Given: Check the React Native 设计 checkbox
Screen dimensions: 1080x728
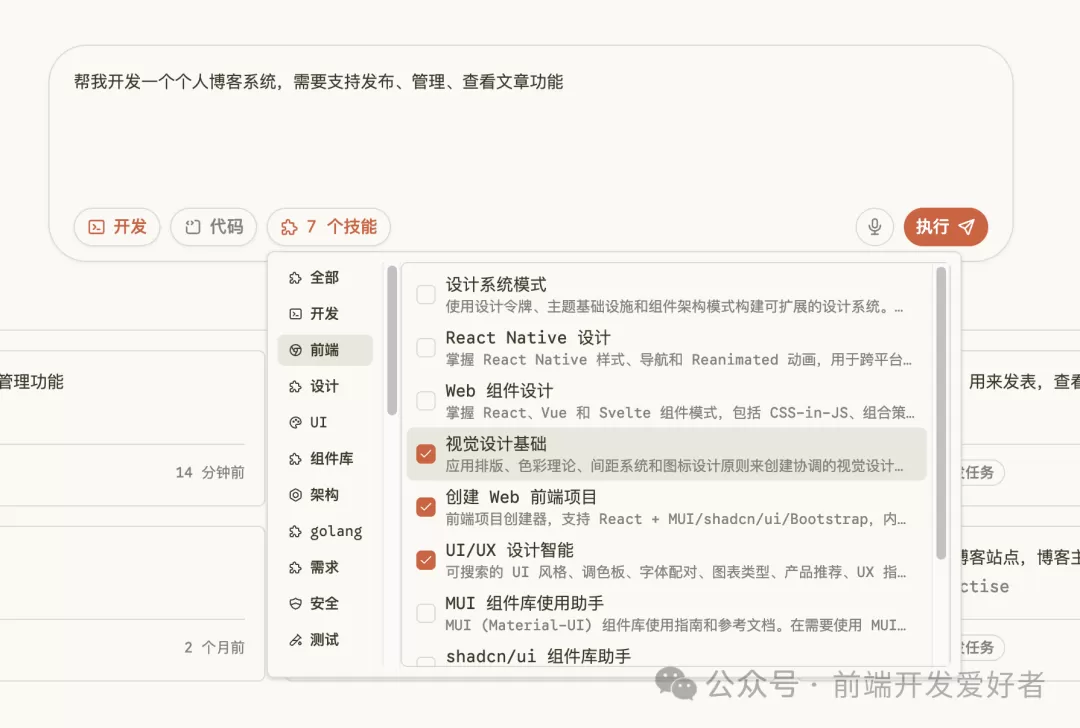Looking at the screenshot, I should pos(426,348).
